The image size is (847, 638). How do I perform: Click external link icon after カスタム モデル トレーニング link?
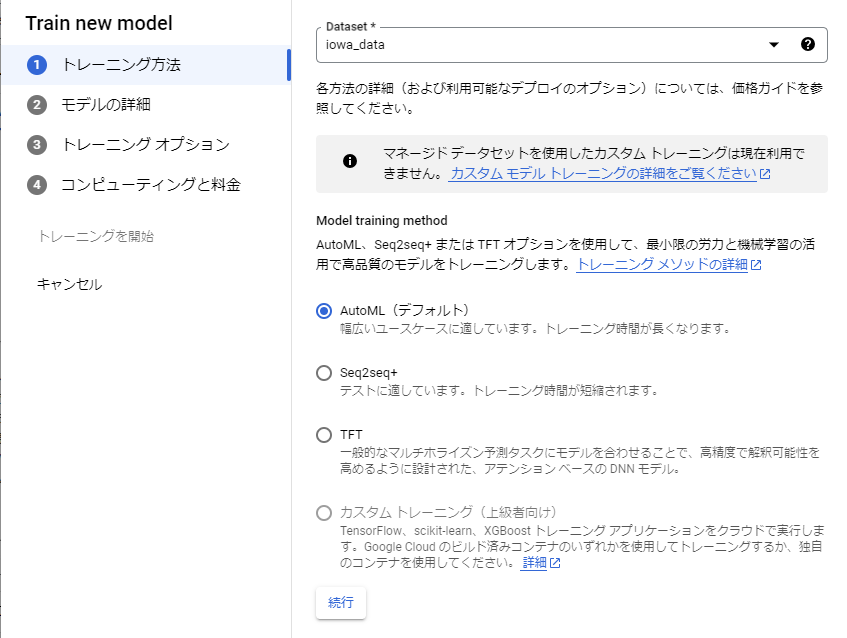pyautogui.click(x=765, y=174)
